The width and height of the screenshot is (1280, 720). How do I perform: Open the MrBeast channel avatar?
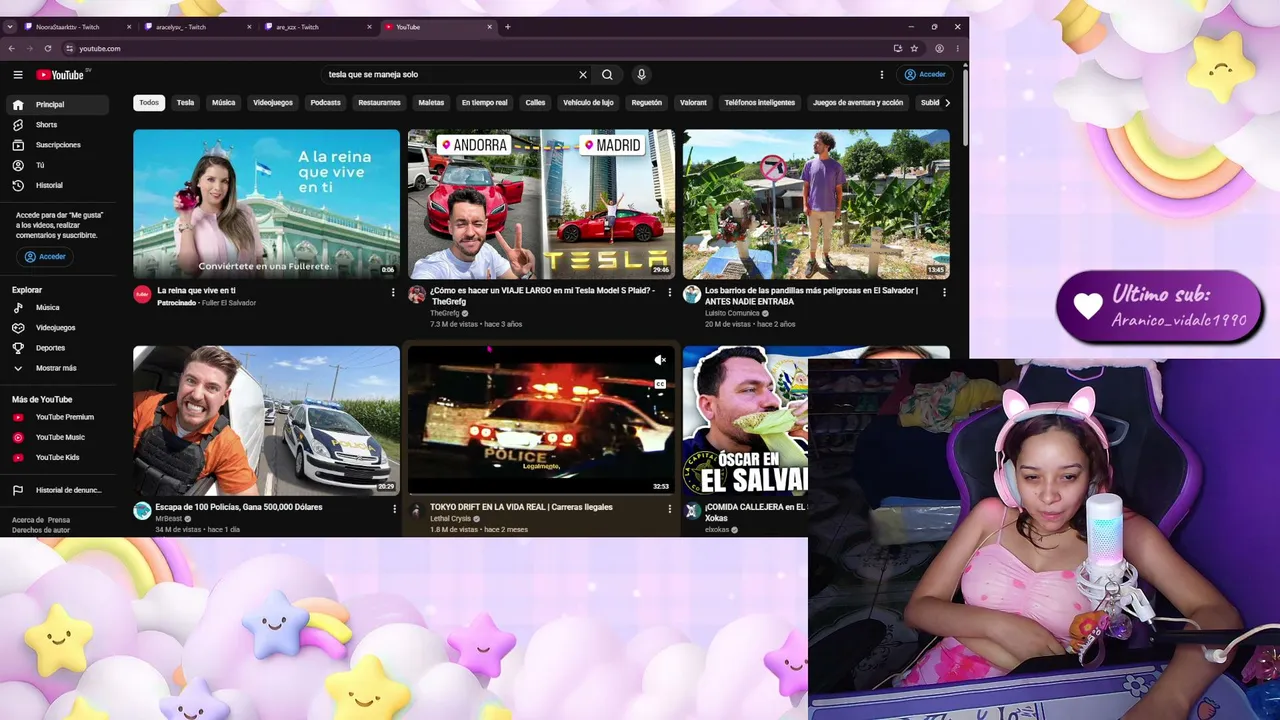142,511
